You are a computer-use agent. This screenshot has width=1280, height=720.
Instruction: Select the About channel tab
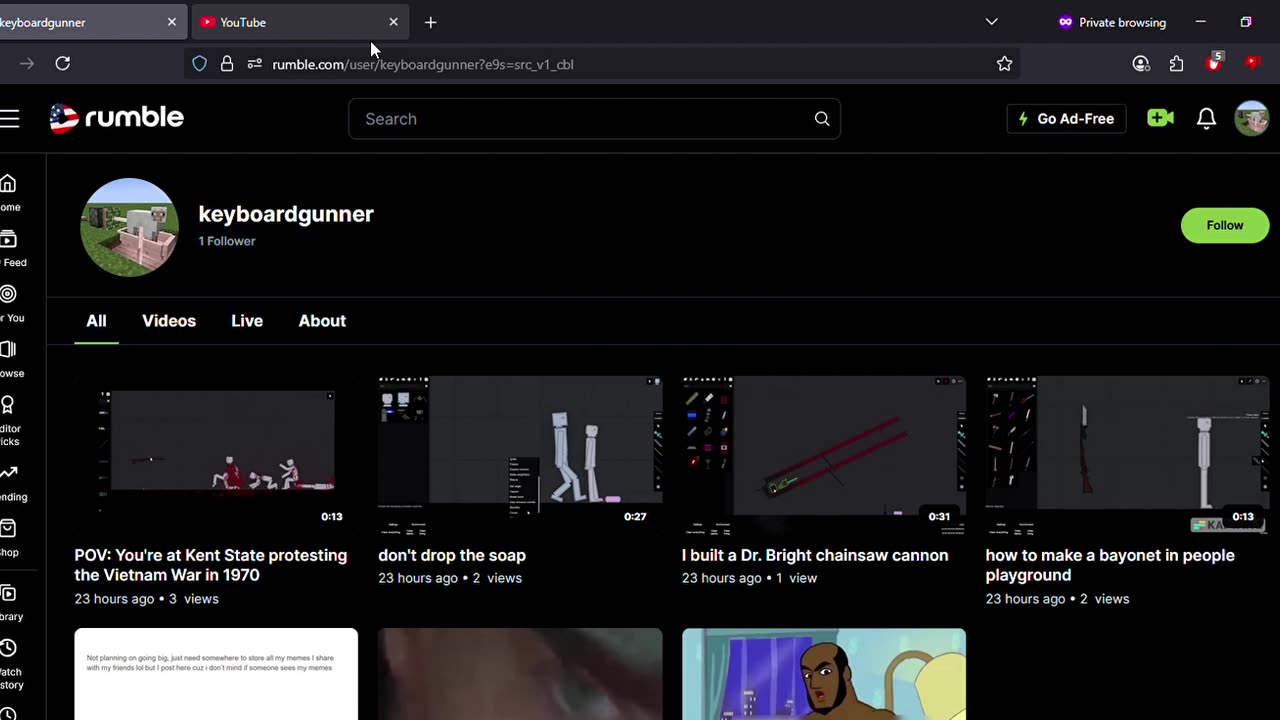322,321
